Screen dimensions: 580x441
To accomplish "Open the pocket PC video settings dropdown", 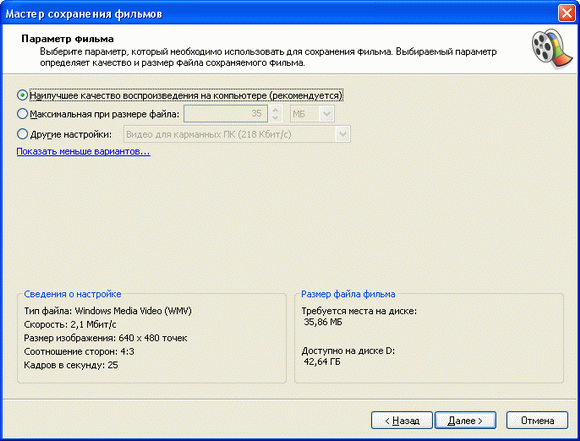I will pyautogui.click(x=237, y=134).
